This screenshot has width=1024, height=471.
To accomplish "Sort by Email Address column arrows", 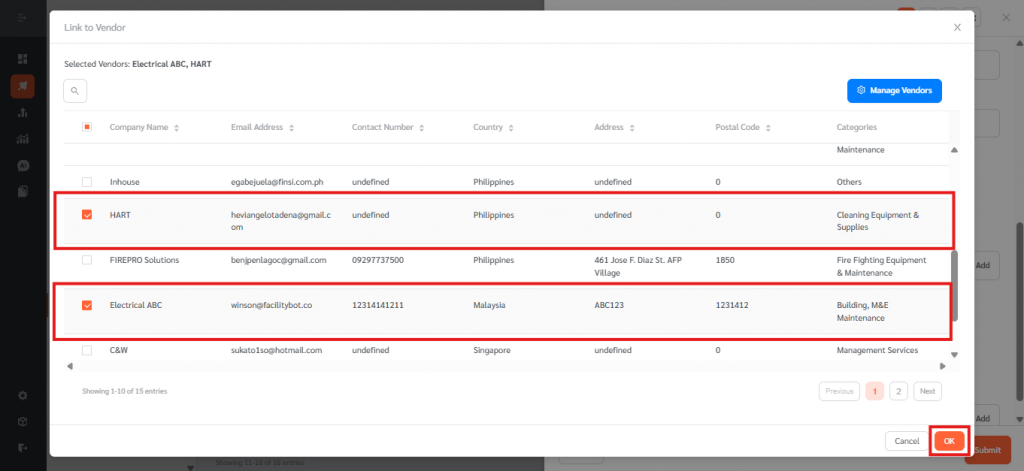I will (x=291, y=128).
